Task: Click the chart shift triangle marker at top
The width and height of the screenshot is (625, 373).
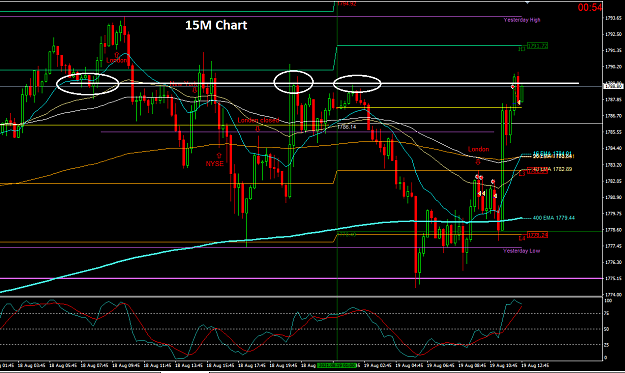Action: (527, 2)
